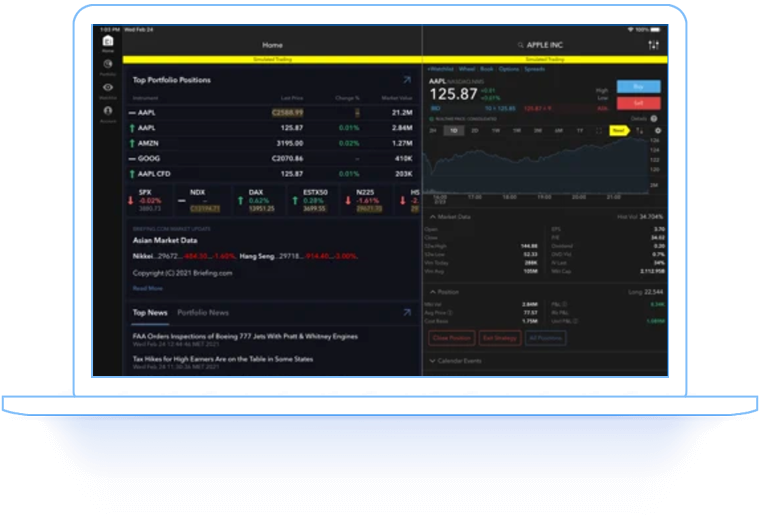This screenshot has width=760, height=515.
Task: Select the 3M chart timeframe
Action: [538, 131]
